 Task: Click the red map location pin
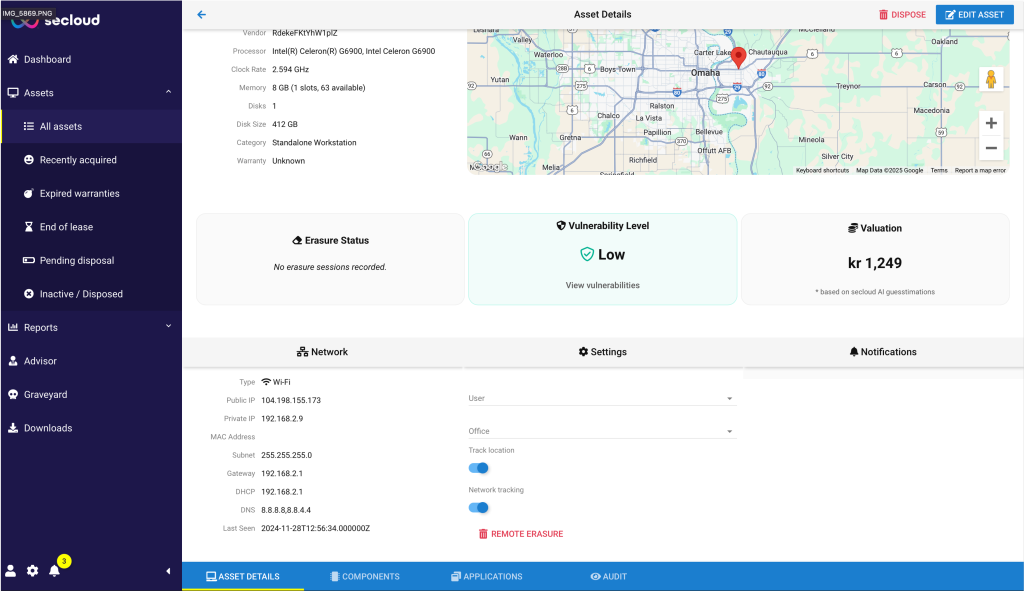pyautogui.click(x=738, y=57)
